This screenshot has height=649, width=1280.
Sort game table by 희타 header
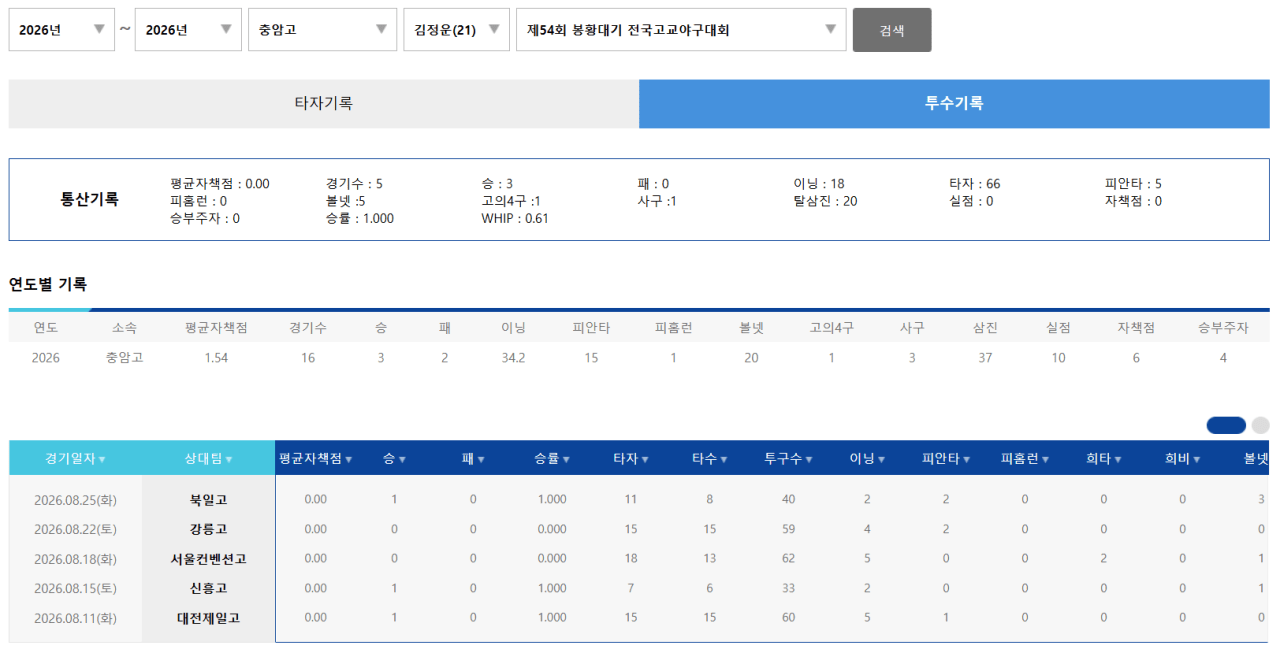(x=1104, y=458)
